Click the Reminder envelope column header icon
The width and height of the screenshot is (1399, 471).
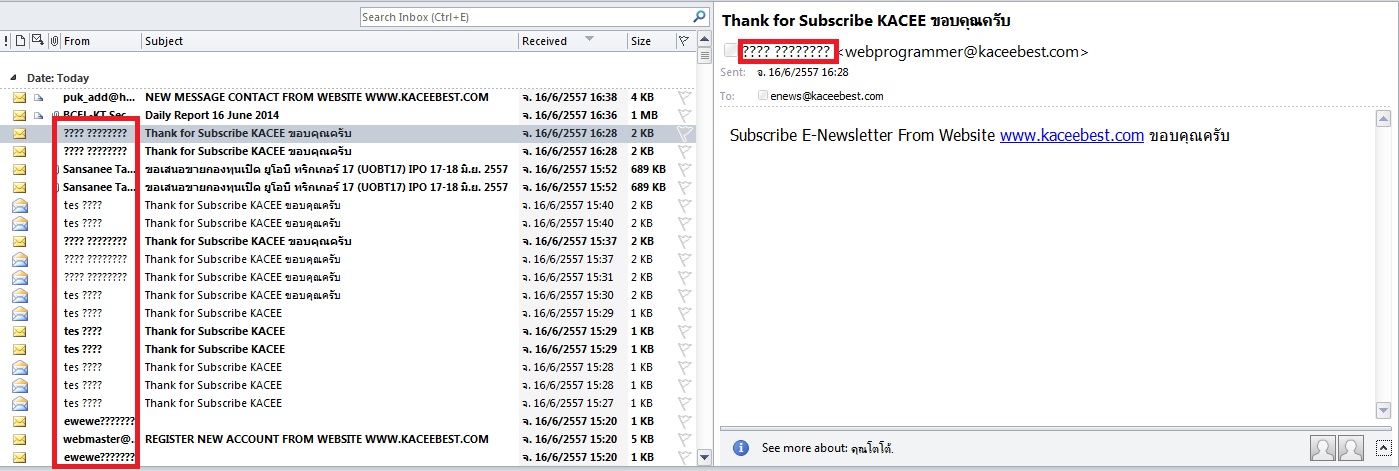pos(38,41)
